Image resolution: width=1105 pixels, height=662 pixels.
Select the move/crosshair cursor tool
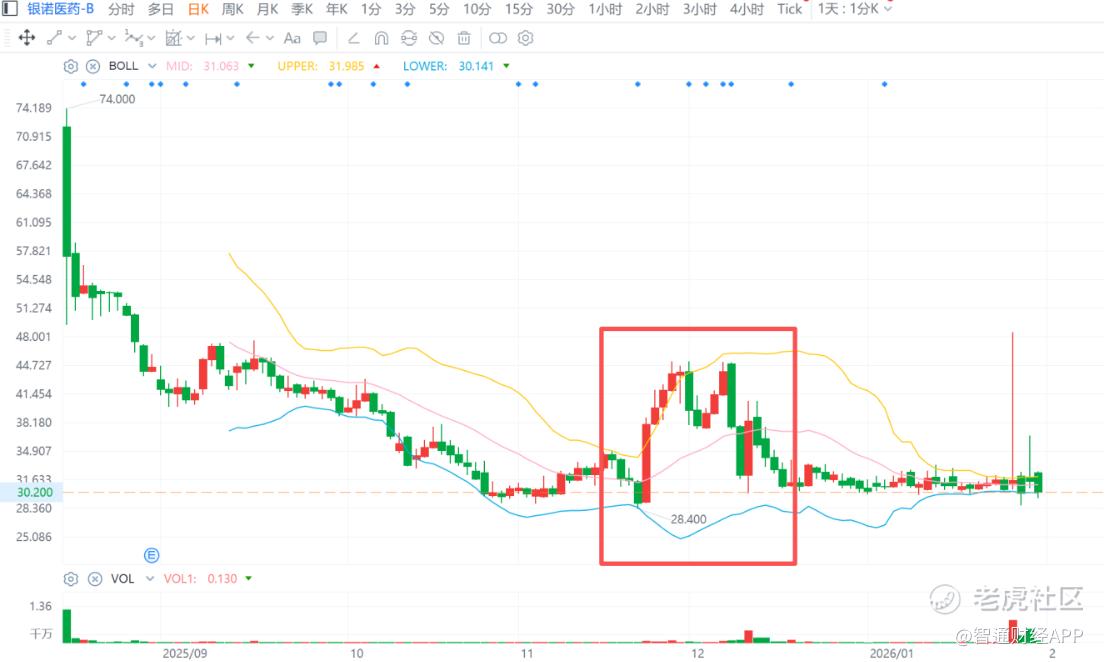click(x=27, y=38)
